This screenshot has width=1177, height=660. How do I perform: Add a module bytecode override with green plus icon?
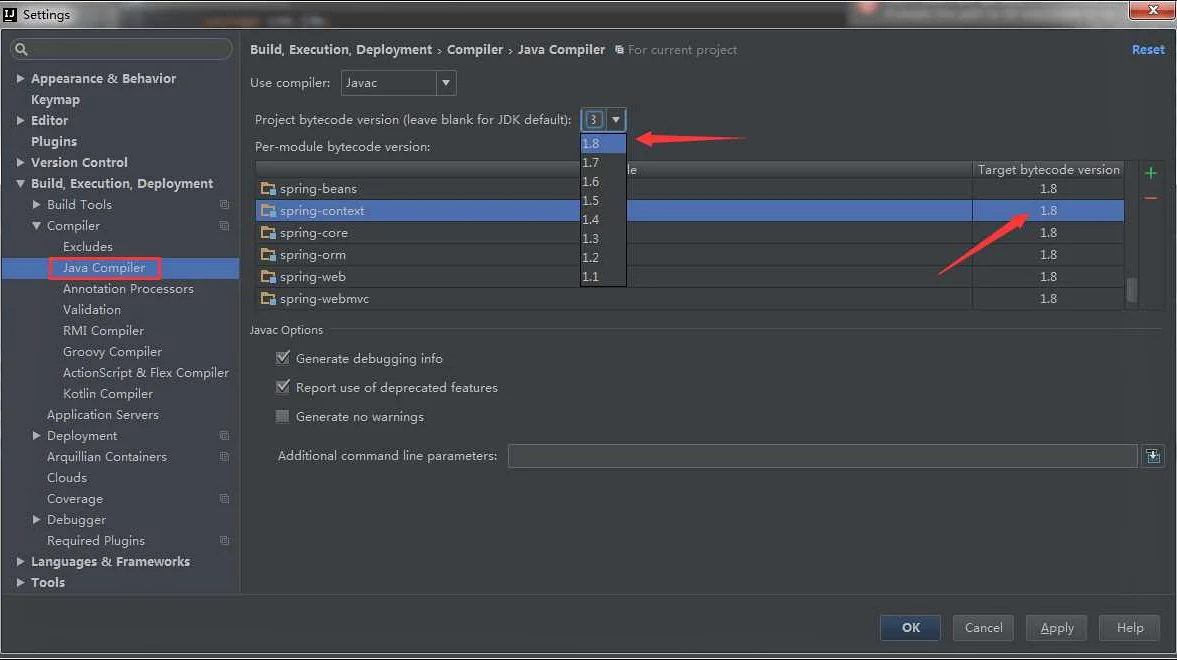[x=1151, y=172]
